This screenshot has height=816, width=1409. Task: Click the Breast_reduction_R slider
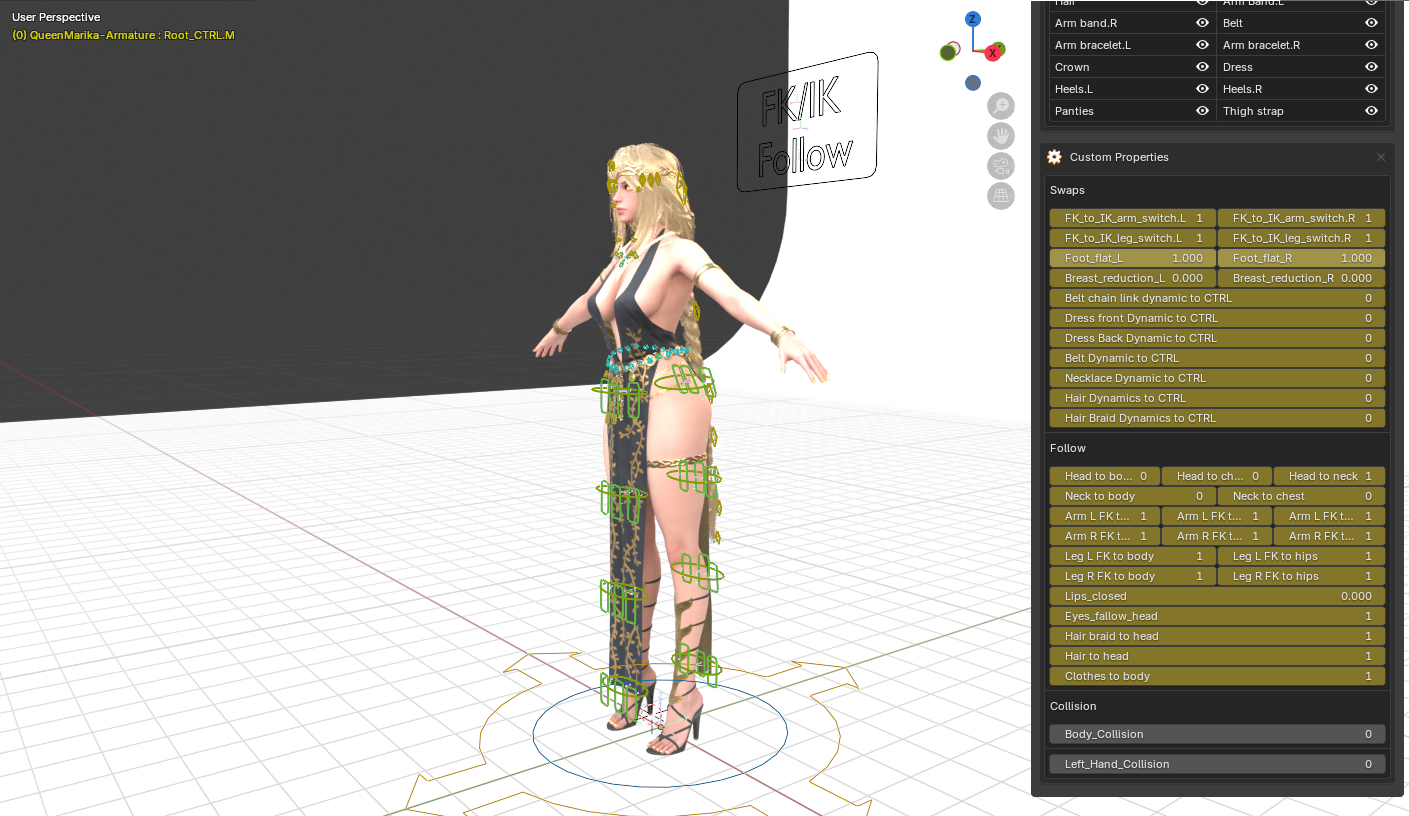point(1301,278)
